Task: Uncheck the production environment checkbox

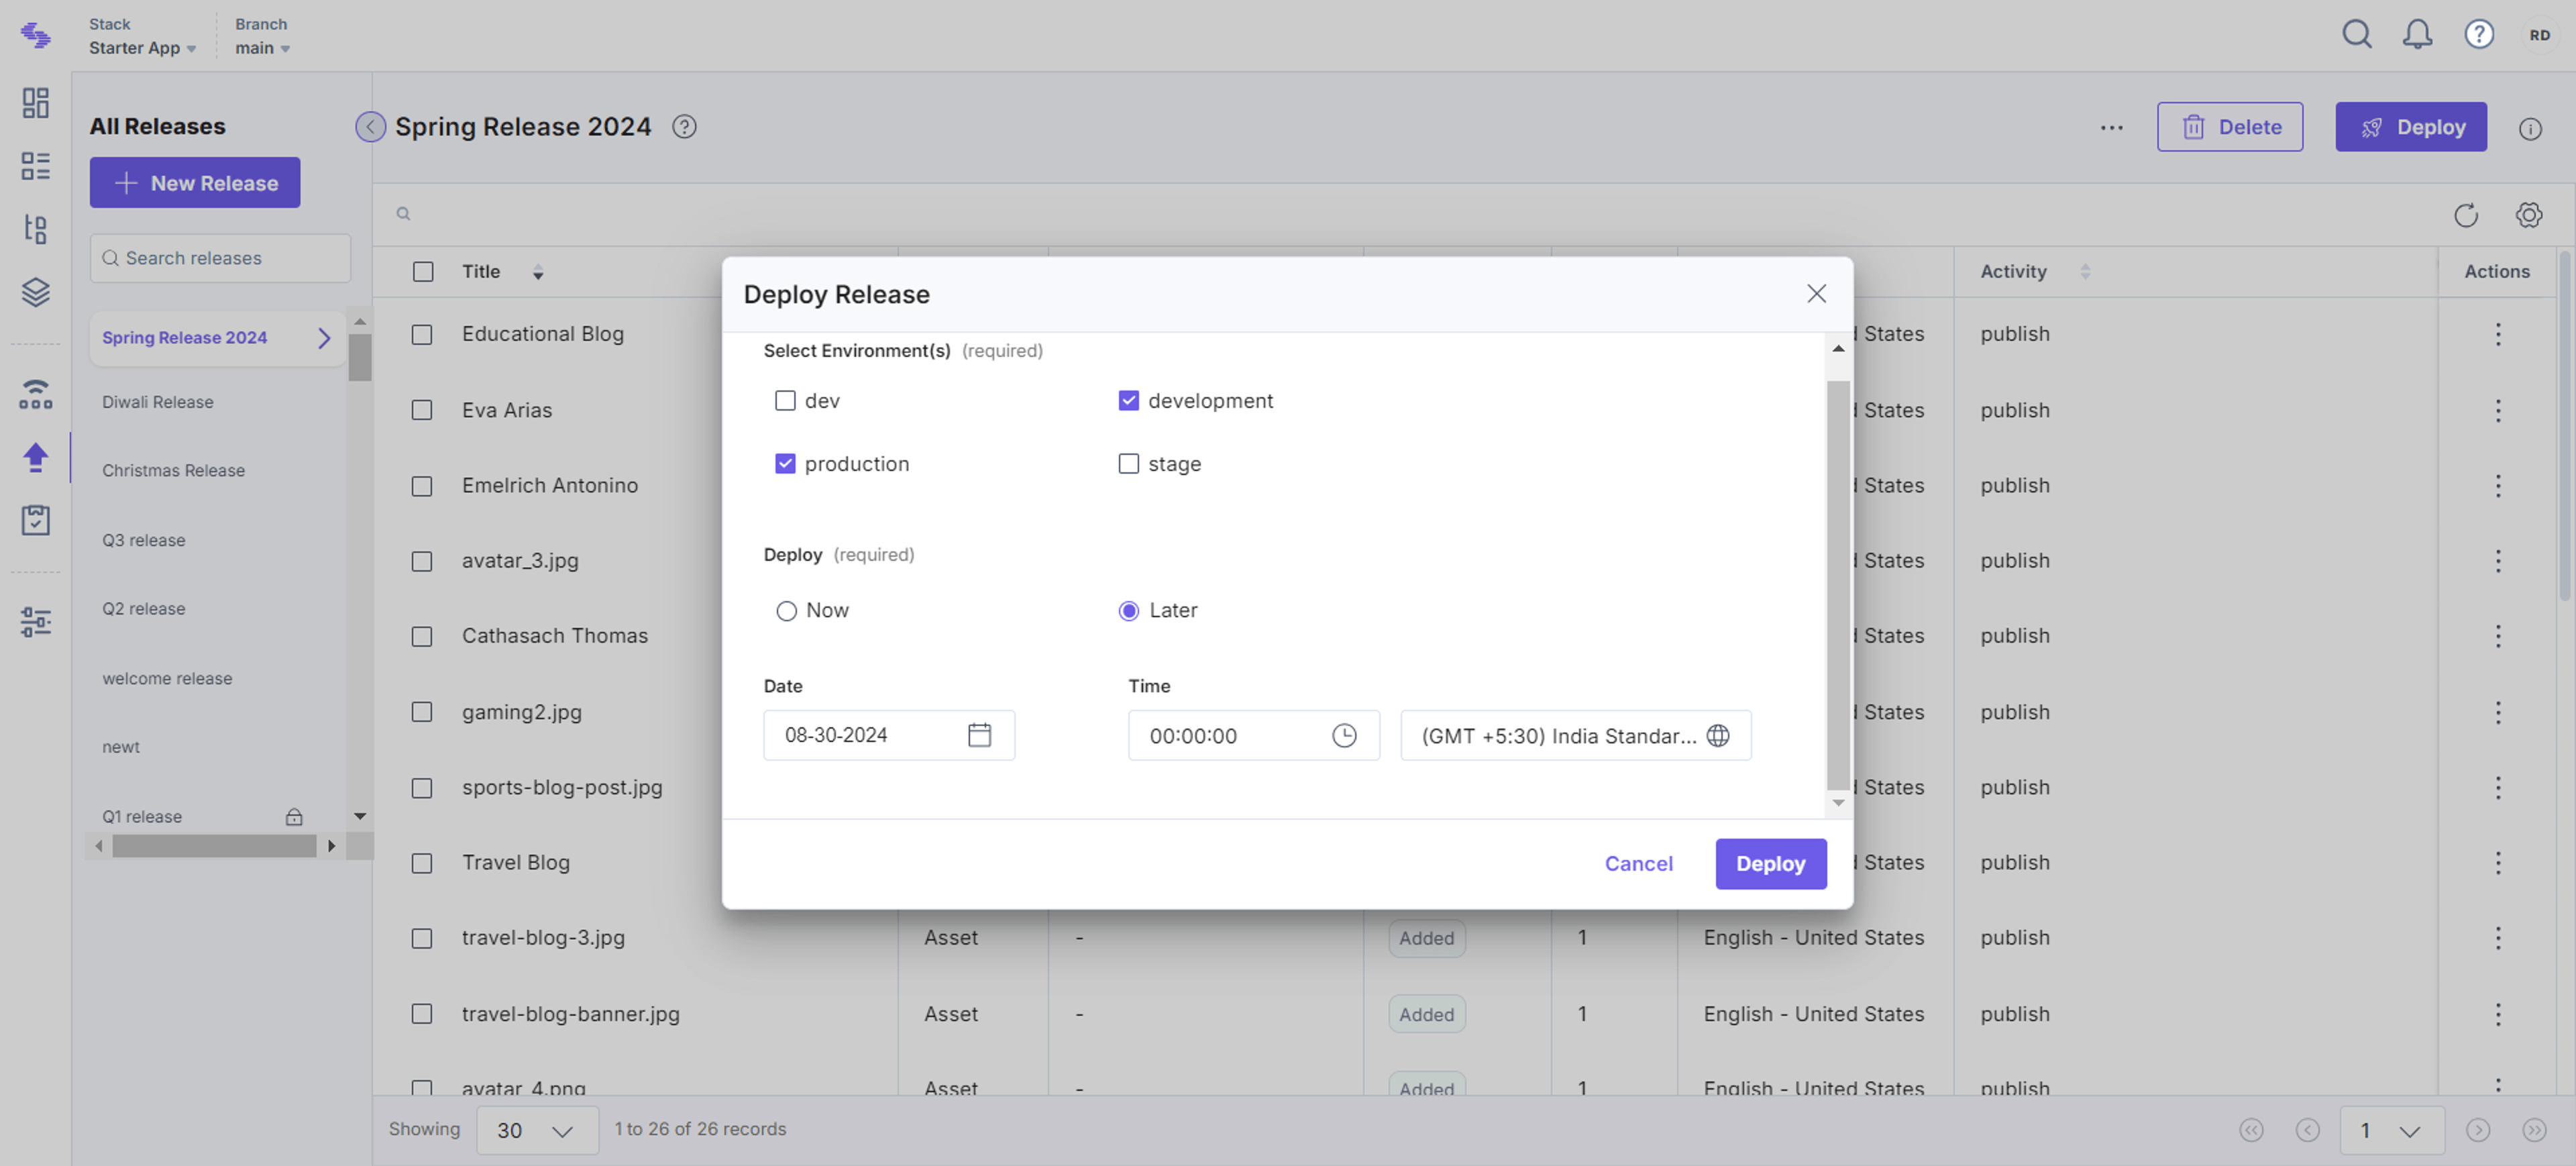Action: [x=785, y=464]
